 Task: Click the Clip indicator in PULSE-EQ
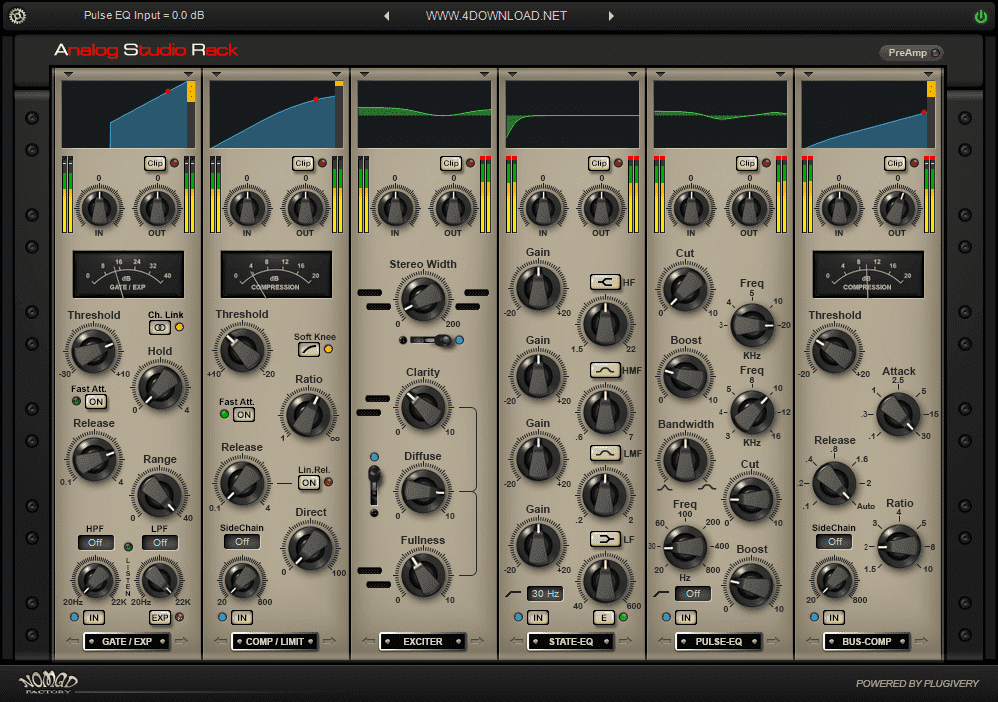pos(747,164)
